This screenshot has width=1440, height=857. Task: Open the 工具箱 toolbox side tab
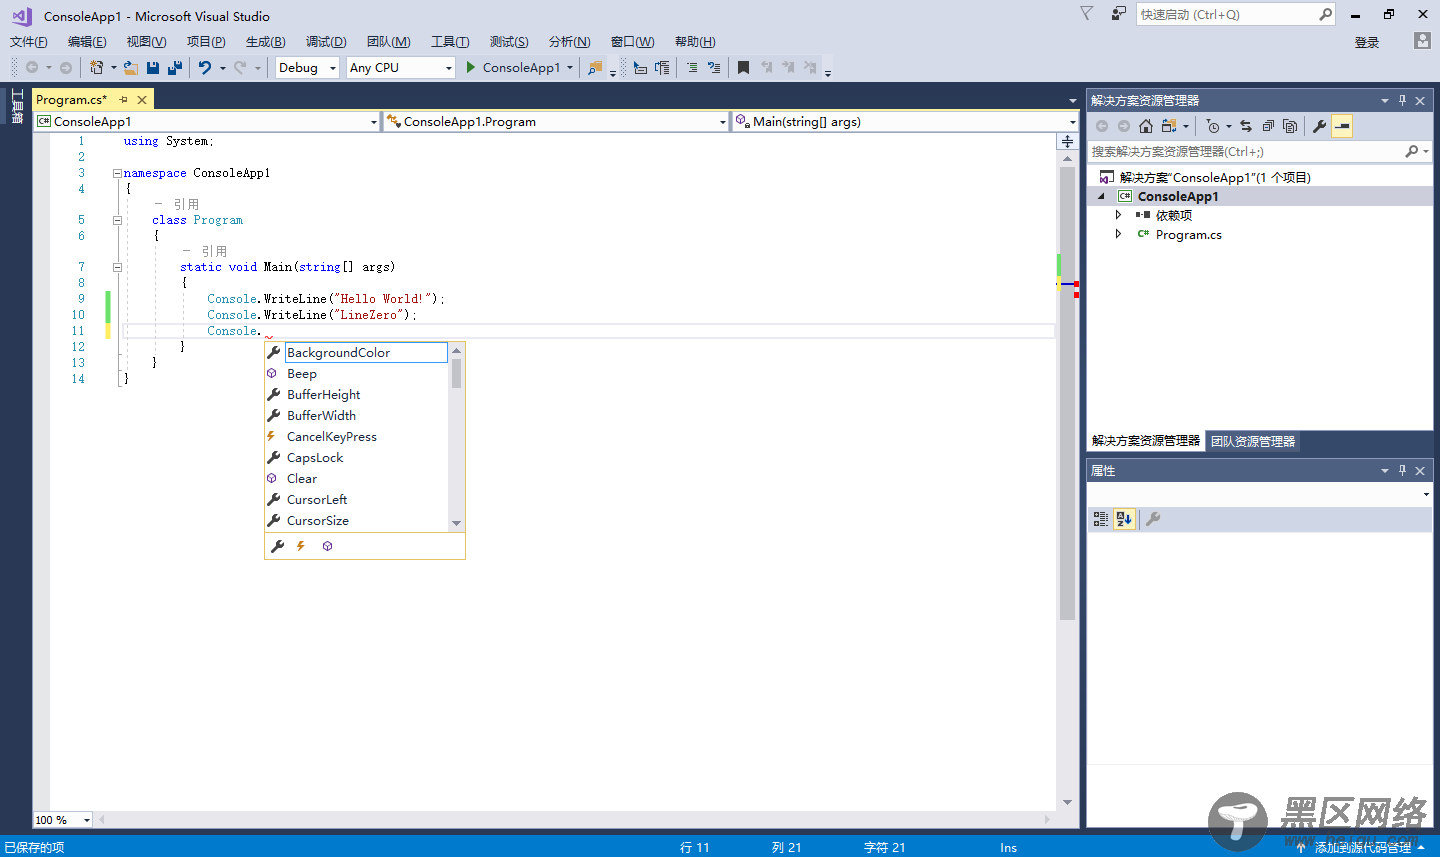[x=16, y=106]
